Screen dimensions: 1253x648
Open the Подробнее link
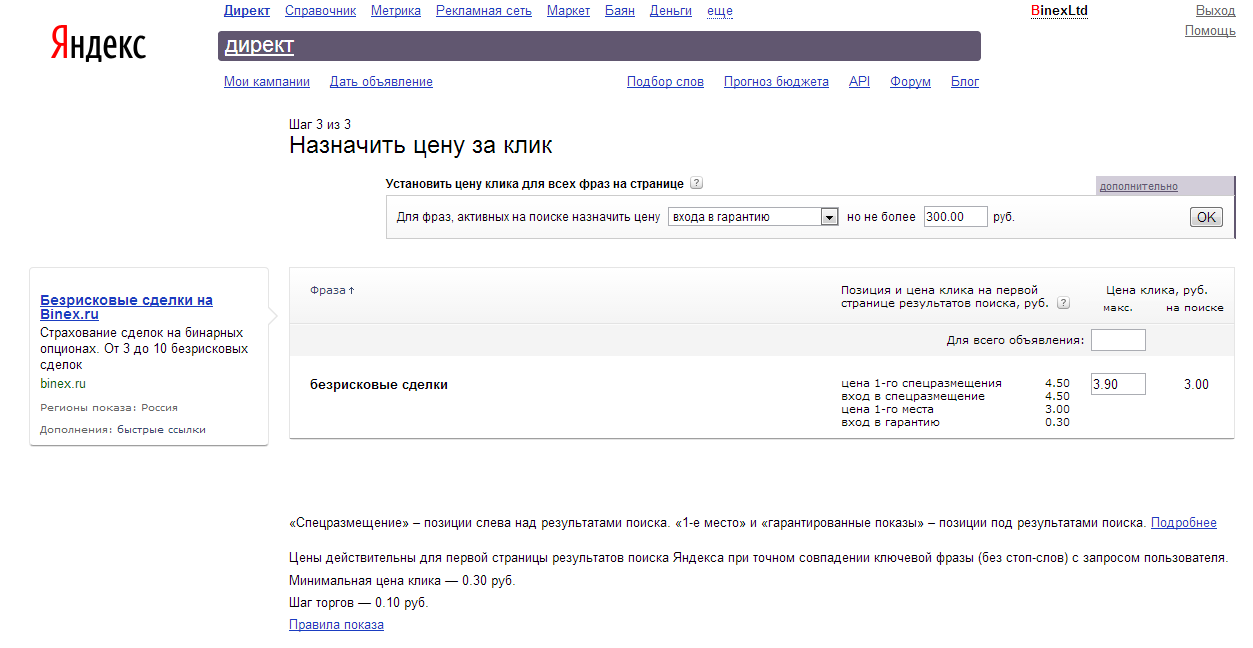tap(1184, 523)
